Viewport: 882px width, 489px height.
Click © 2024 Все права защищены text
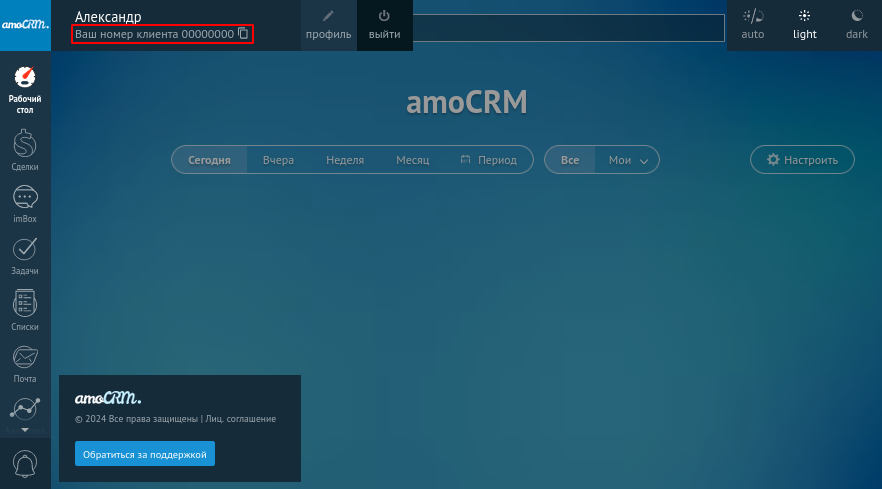[136, 419]
